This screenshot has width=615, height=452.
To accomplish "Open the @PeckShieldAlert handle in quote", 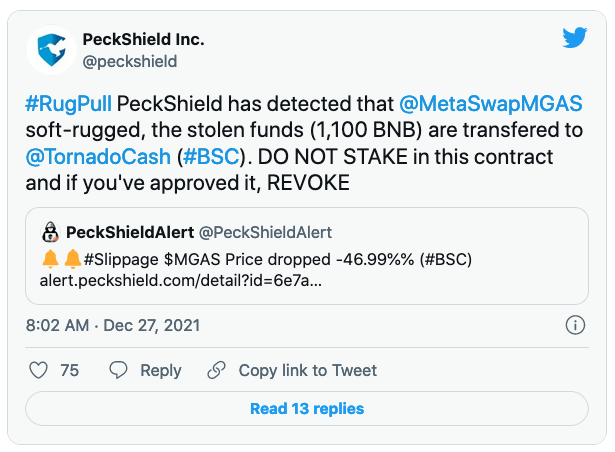I will pyautogui.click(x=265, y=232).
